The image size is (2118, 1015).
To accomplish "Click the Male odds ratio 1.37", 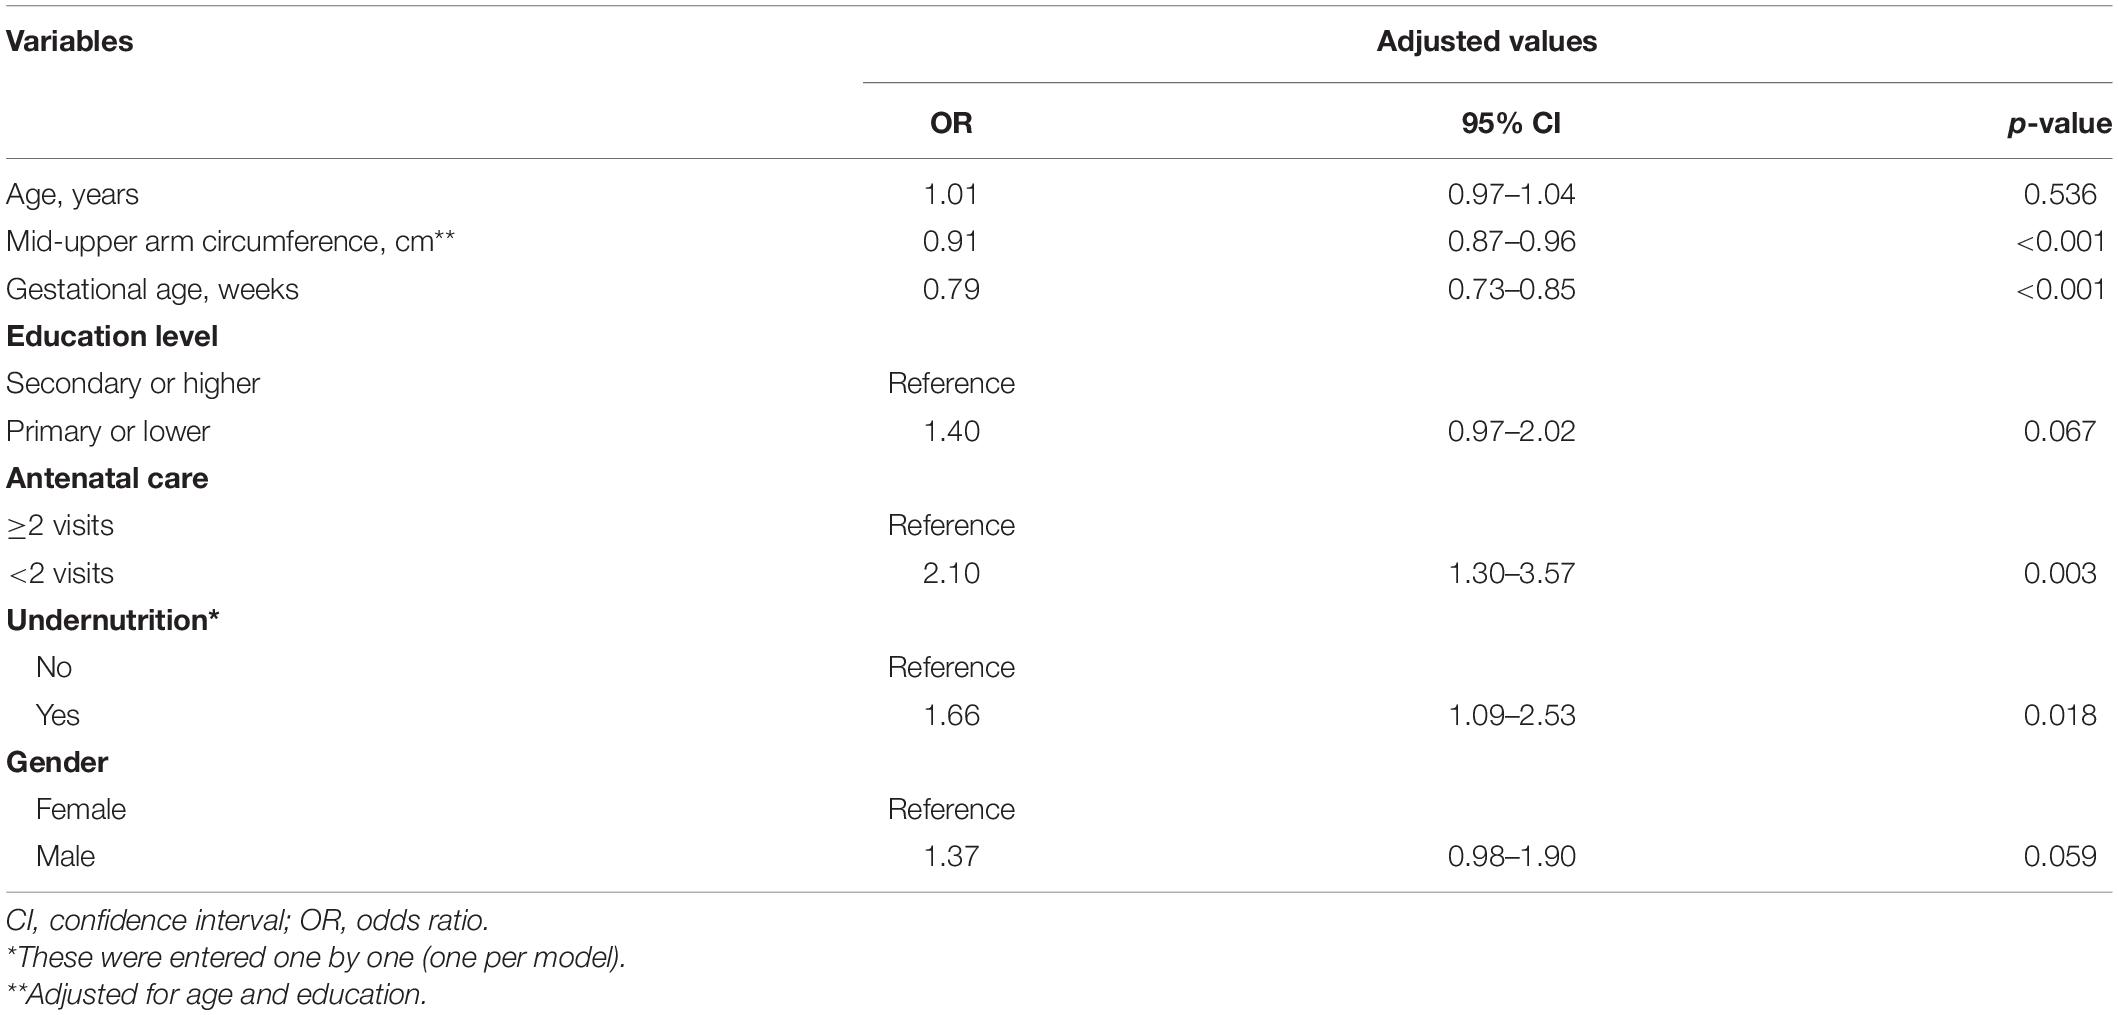I will pos(951,856).
